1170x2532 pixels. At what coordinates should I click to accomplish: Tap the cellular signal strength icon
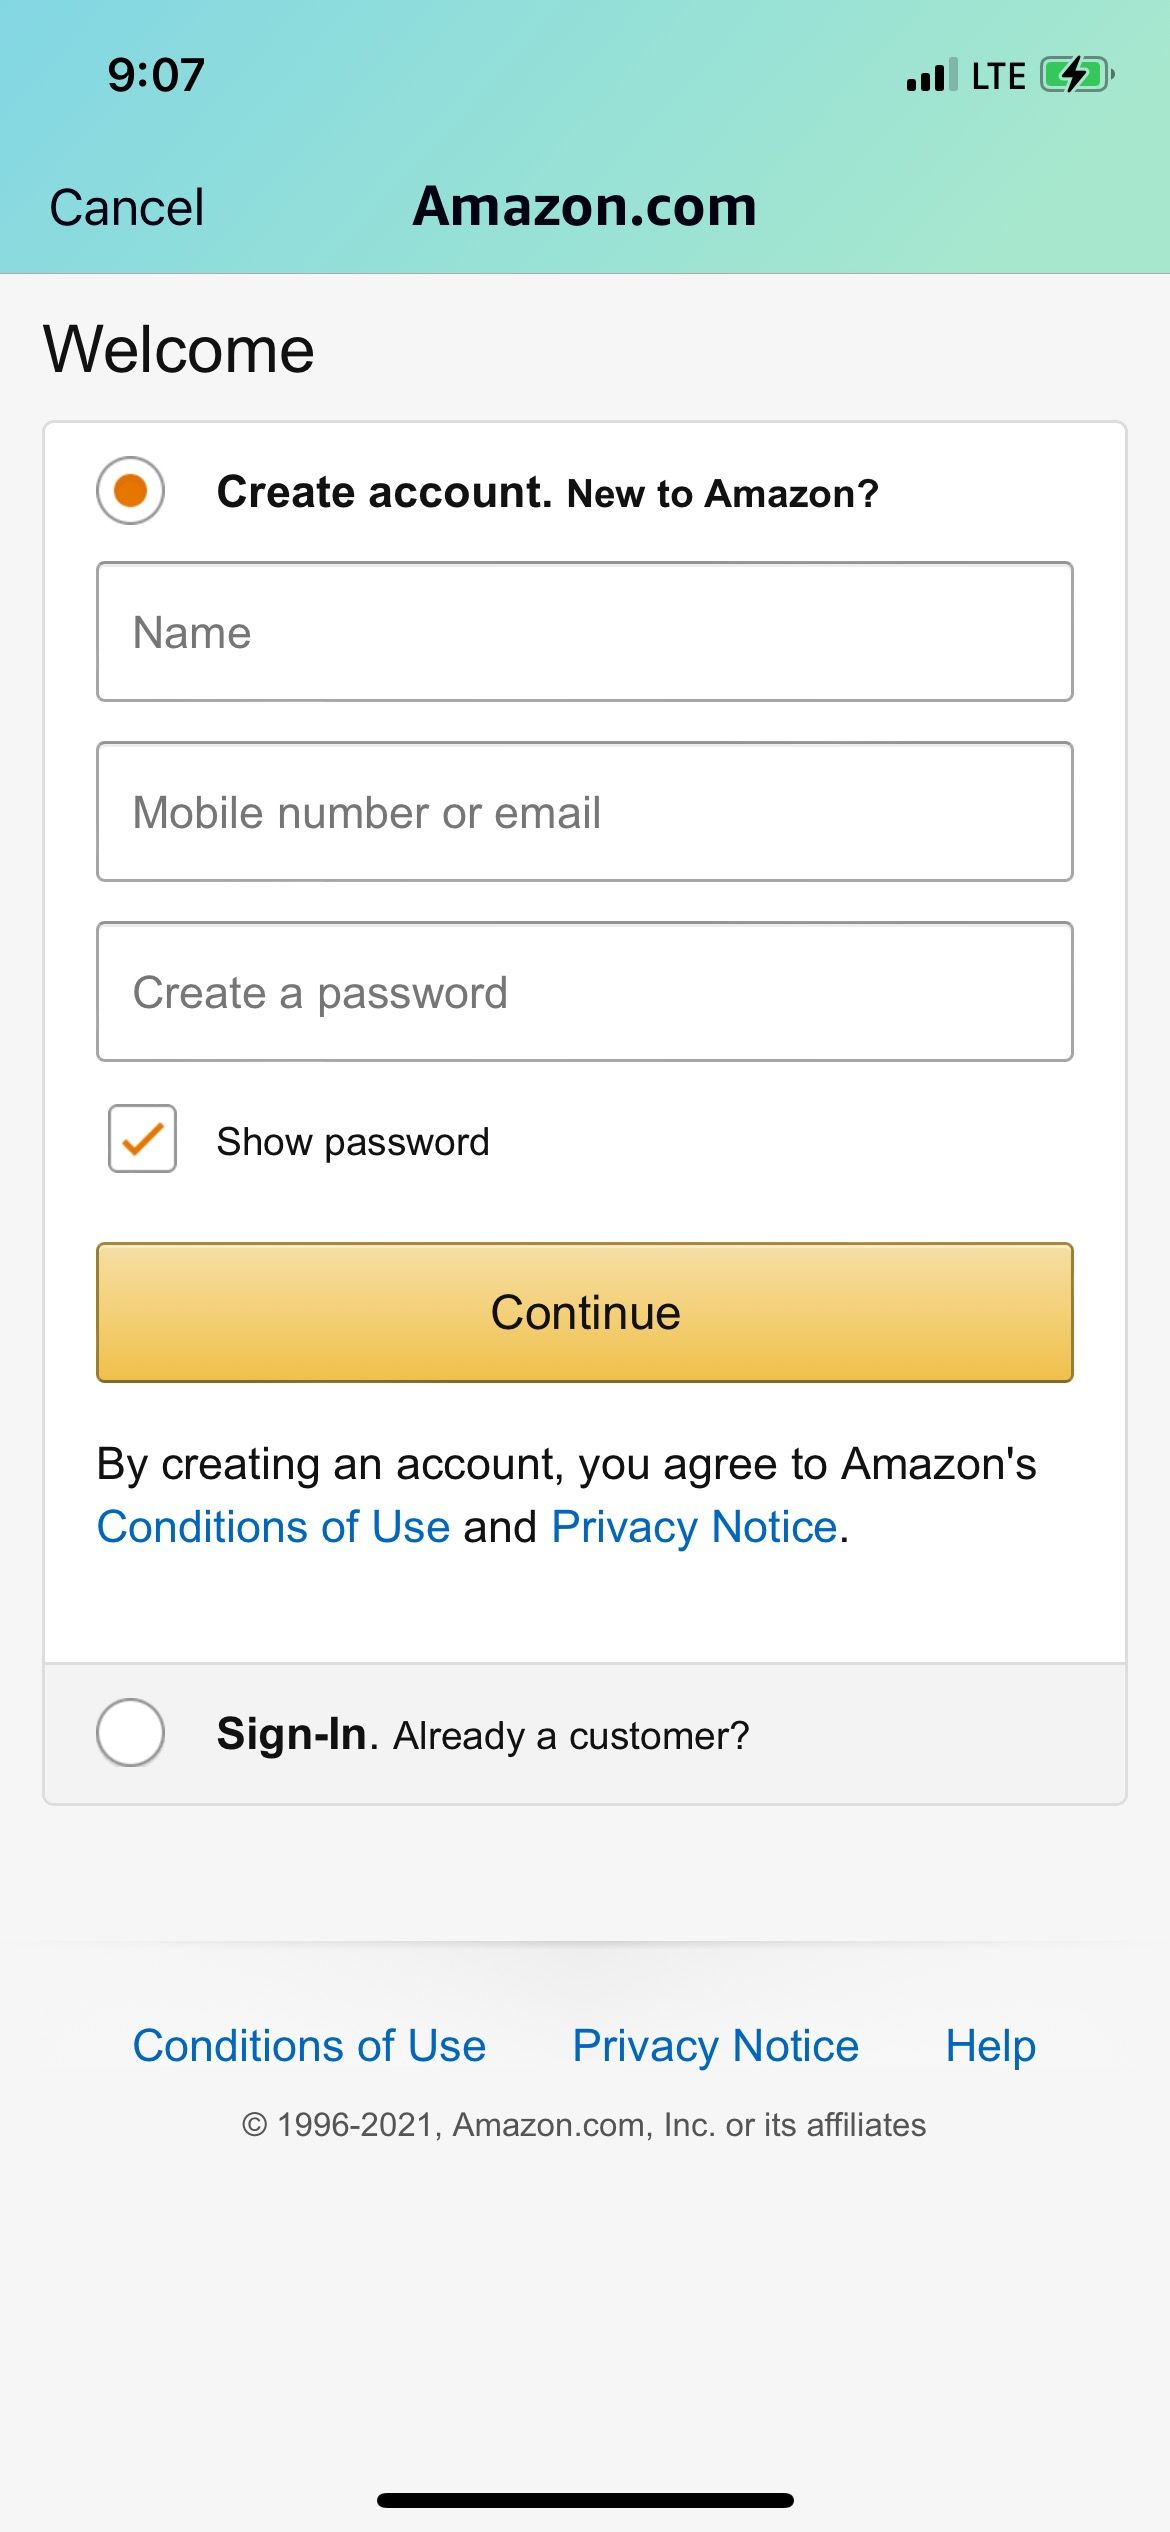point(931,75)
